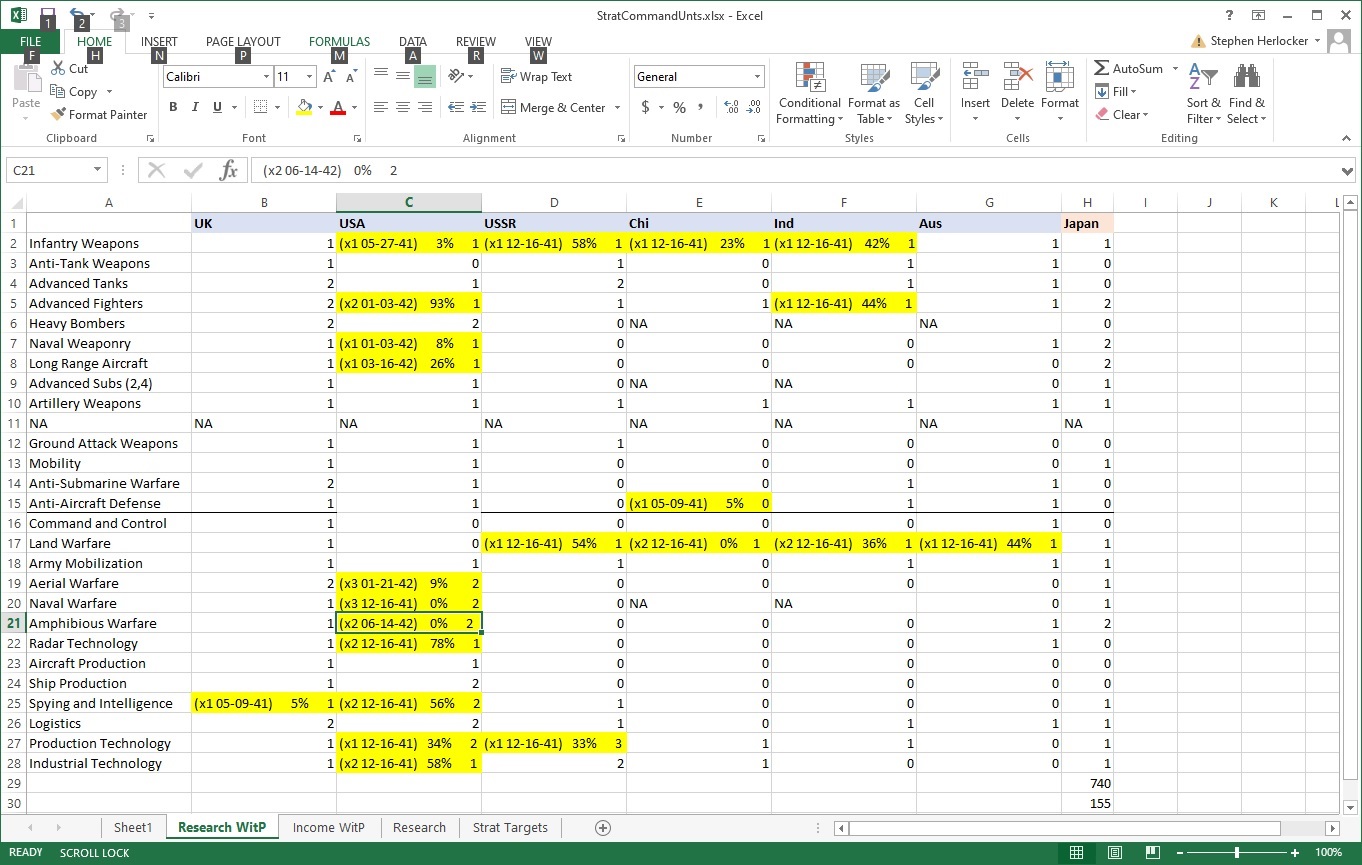Decrease the font size with the small A
This screenshot has width=1362, height=865.
click(351, 77)
